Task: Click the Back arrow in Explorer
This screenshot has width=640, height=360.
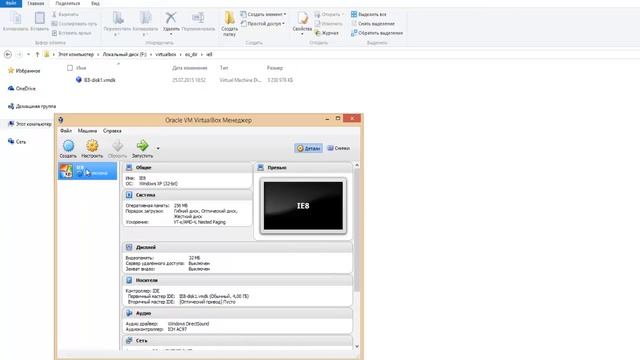Action: tap(7, 54)
